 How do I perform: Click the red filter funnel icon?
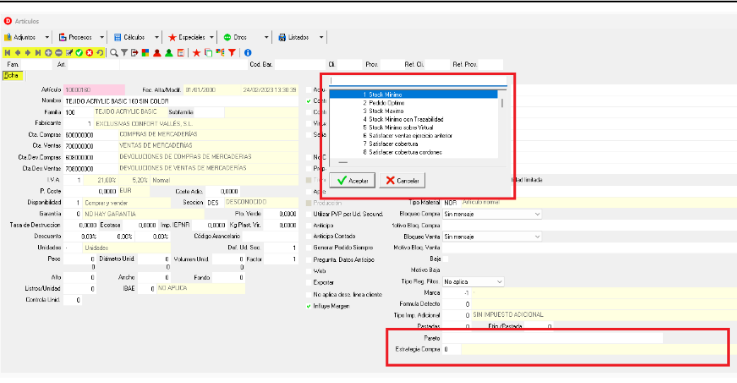click(232, 53)
